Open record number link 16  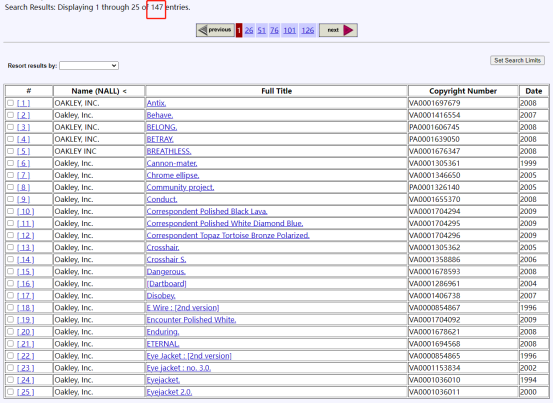coord(25,284)
